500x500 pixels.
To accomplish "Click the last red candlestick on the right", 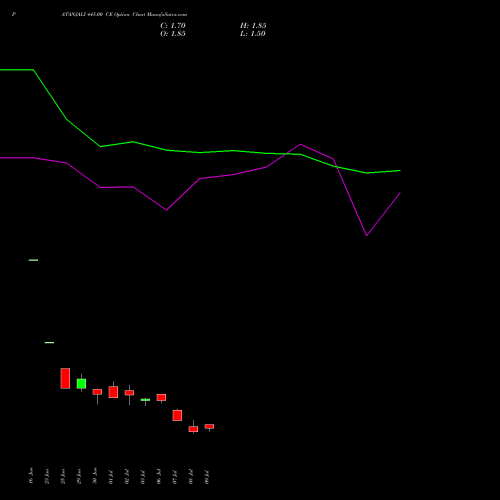I will coord(209,426).
